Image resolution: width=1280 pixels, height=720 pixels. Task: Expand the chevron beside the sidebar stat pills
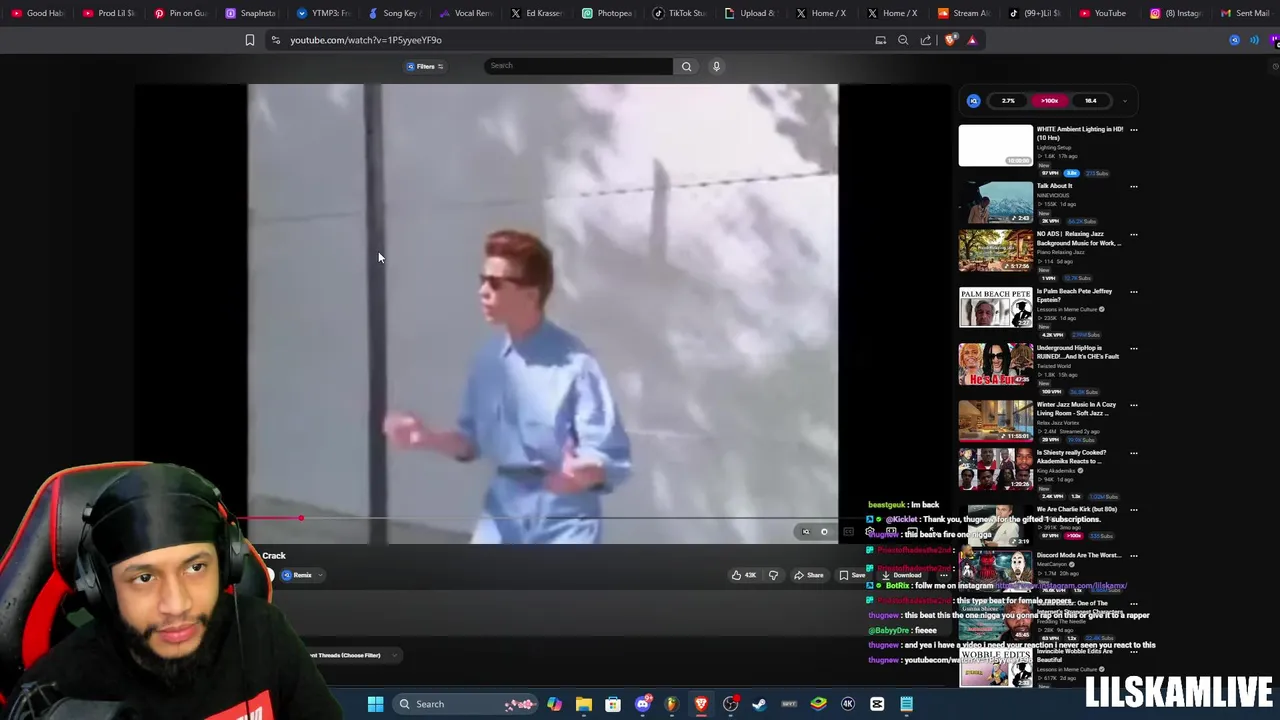[1124, 101]
